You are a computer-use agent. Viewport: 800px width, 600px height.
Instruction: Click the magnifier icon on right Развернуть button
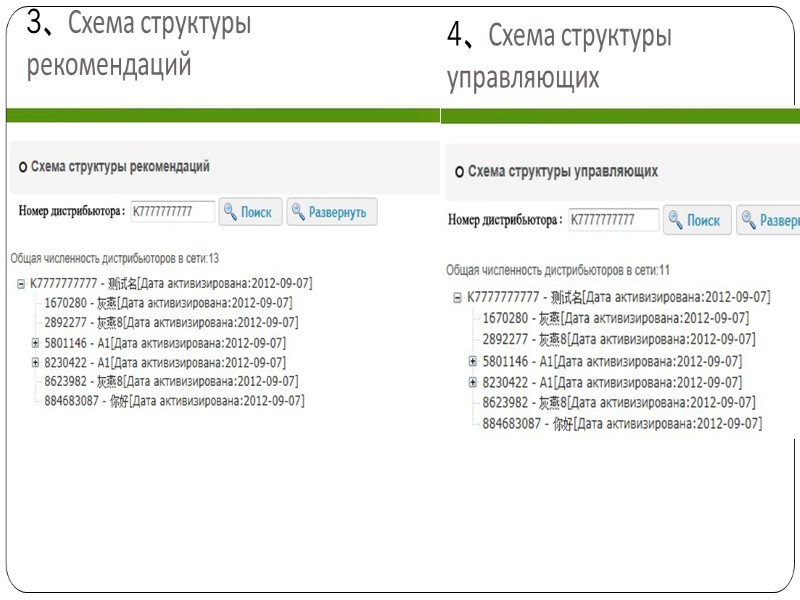click(749, 219)
